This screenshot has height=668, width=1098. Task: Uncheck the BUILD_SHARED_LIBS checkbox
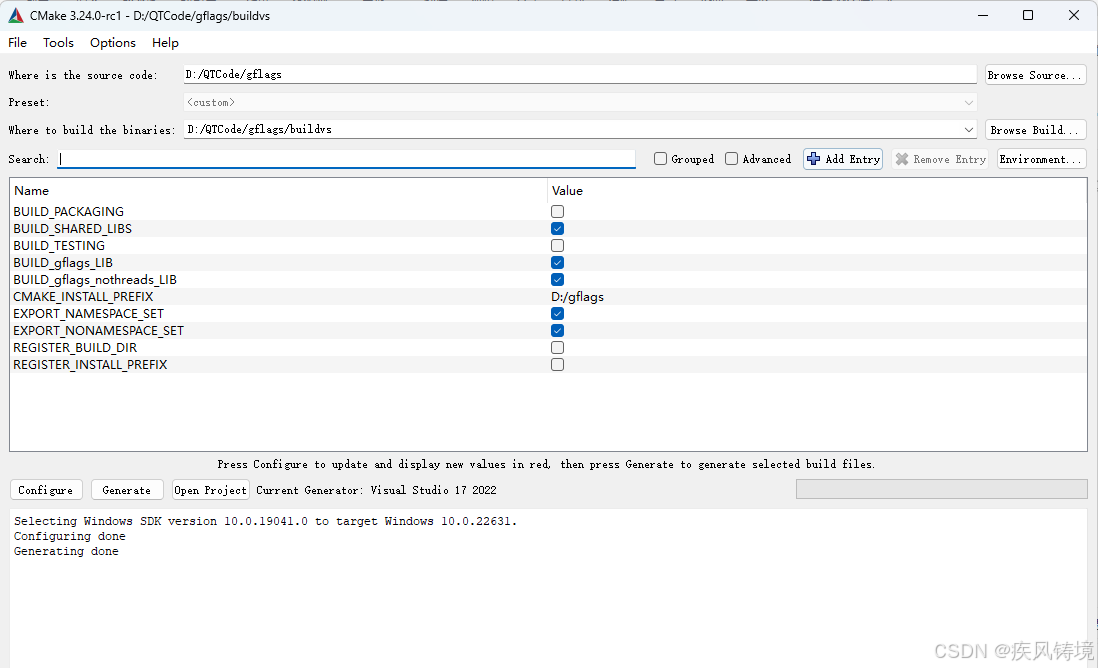(557, 228)
